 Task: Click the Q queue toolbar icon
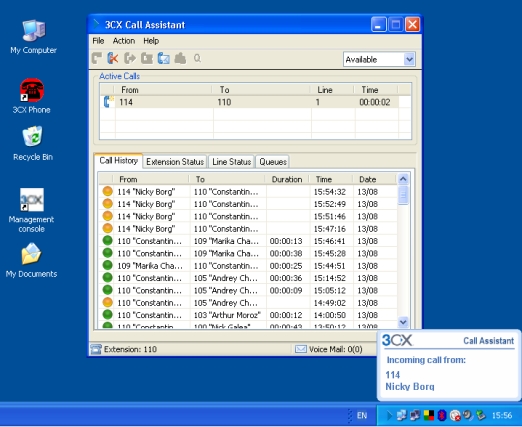pyautogui.click(x=197, y=58)
